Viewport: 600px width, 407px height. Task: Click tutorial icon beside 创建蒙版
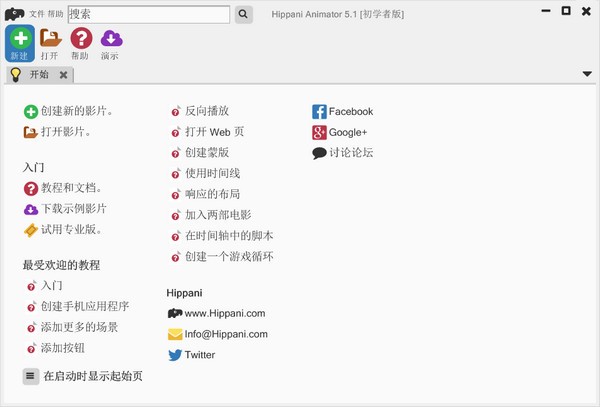[176, 153]
